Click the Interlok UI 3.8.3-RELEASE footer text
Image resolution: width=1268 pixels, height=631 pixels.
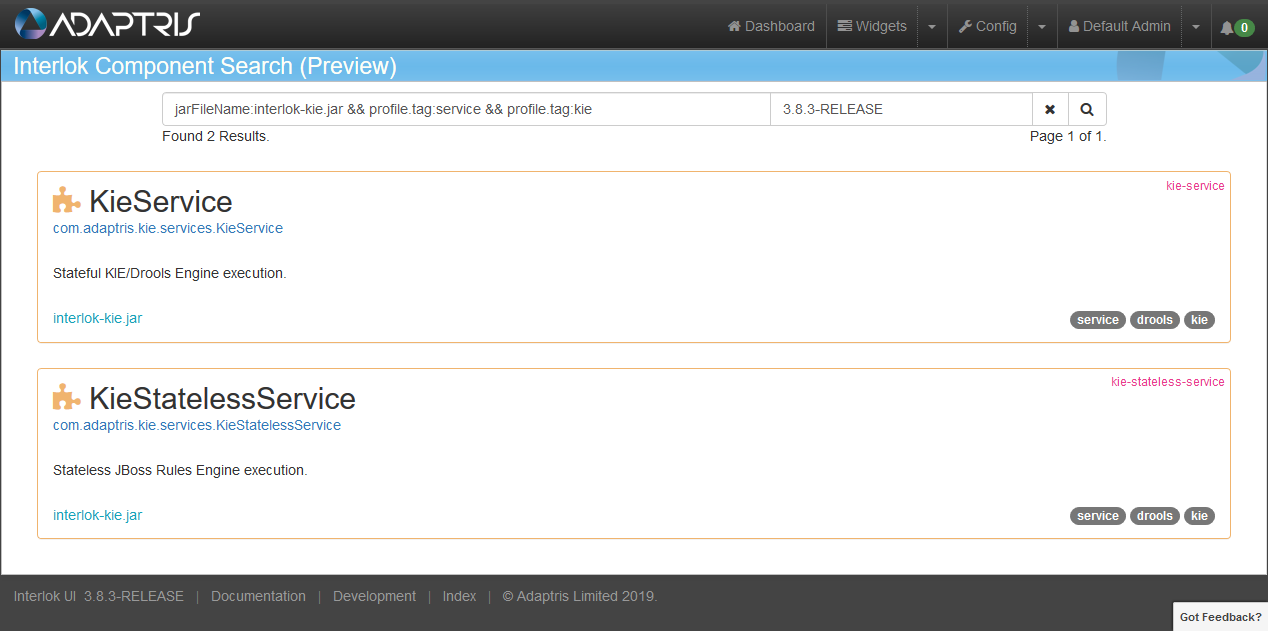98,596
